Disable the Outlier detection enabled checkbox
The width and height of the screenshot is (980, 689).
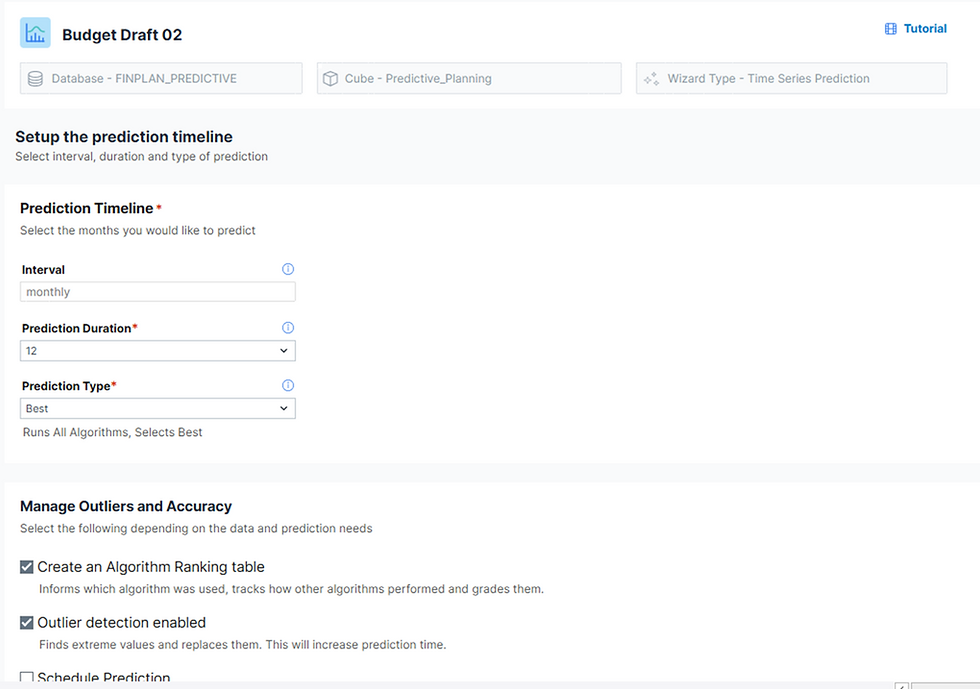pyautogui.click(x=26, y=623)
